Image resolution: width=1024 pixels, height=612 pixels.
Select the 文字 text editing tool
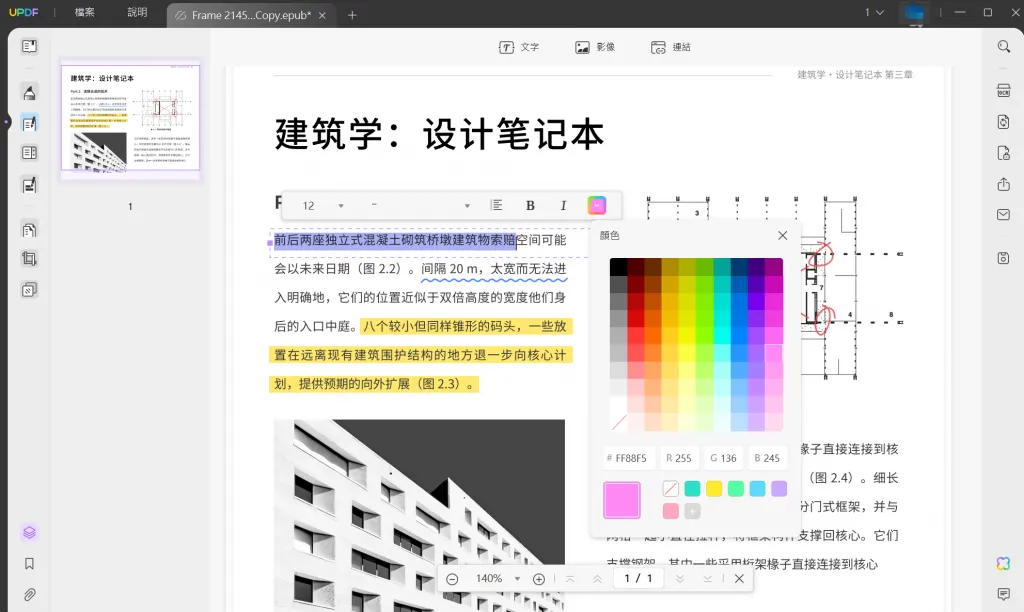[x=519, y=47]
